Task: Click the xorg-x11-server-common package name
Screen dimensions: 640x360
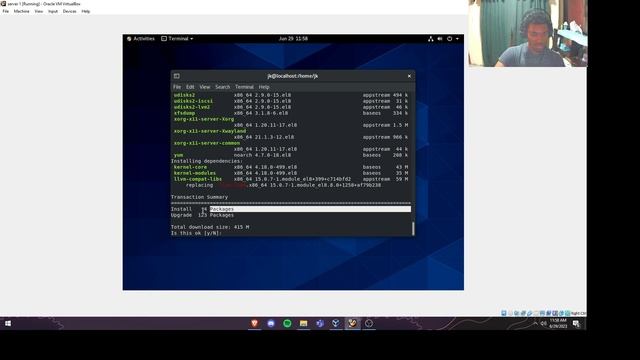Action: click(x=207, y=143)
